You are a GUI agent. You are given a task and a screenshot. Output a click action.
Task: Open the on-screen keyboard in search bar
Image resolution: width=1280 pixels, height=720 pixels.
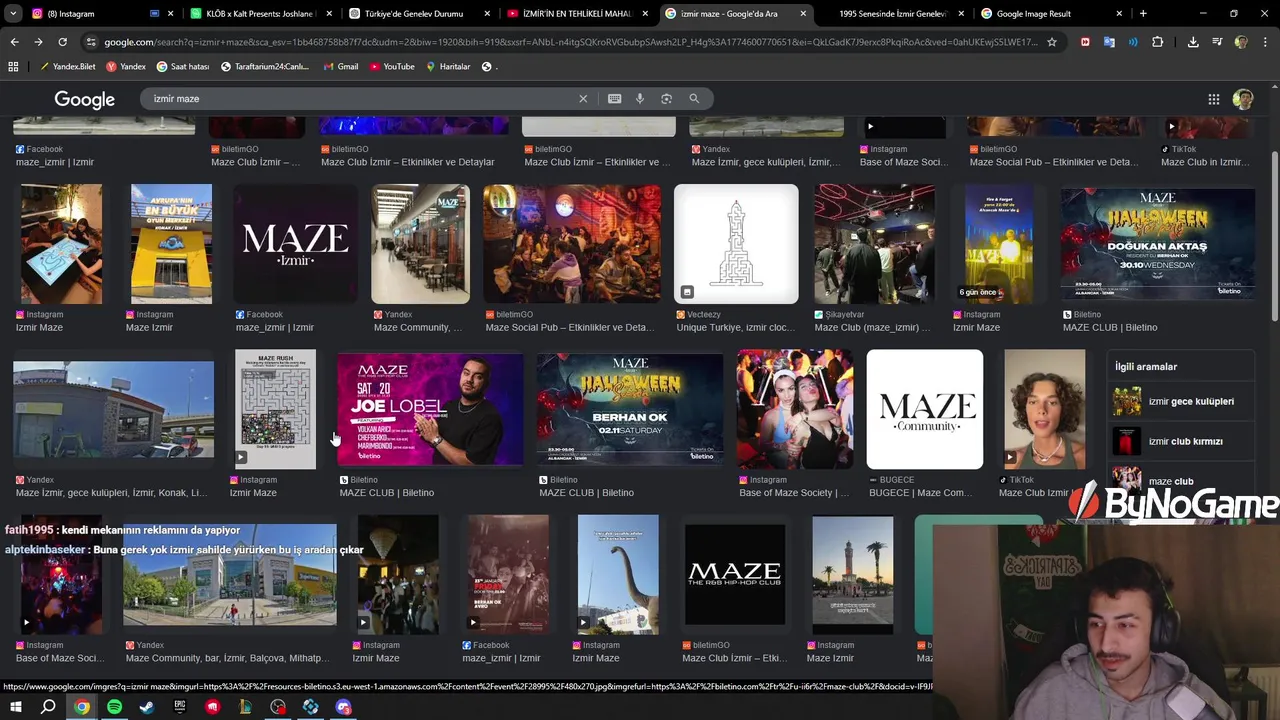click(x=614, y=98)
